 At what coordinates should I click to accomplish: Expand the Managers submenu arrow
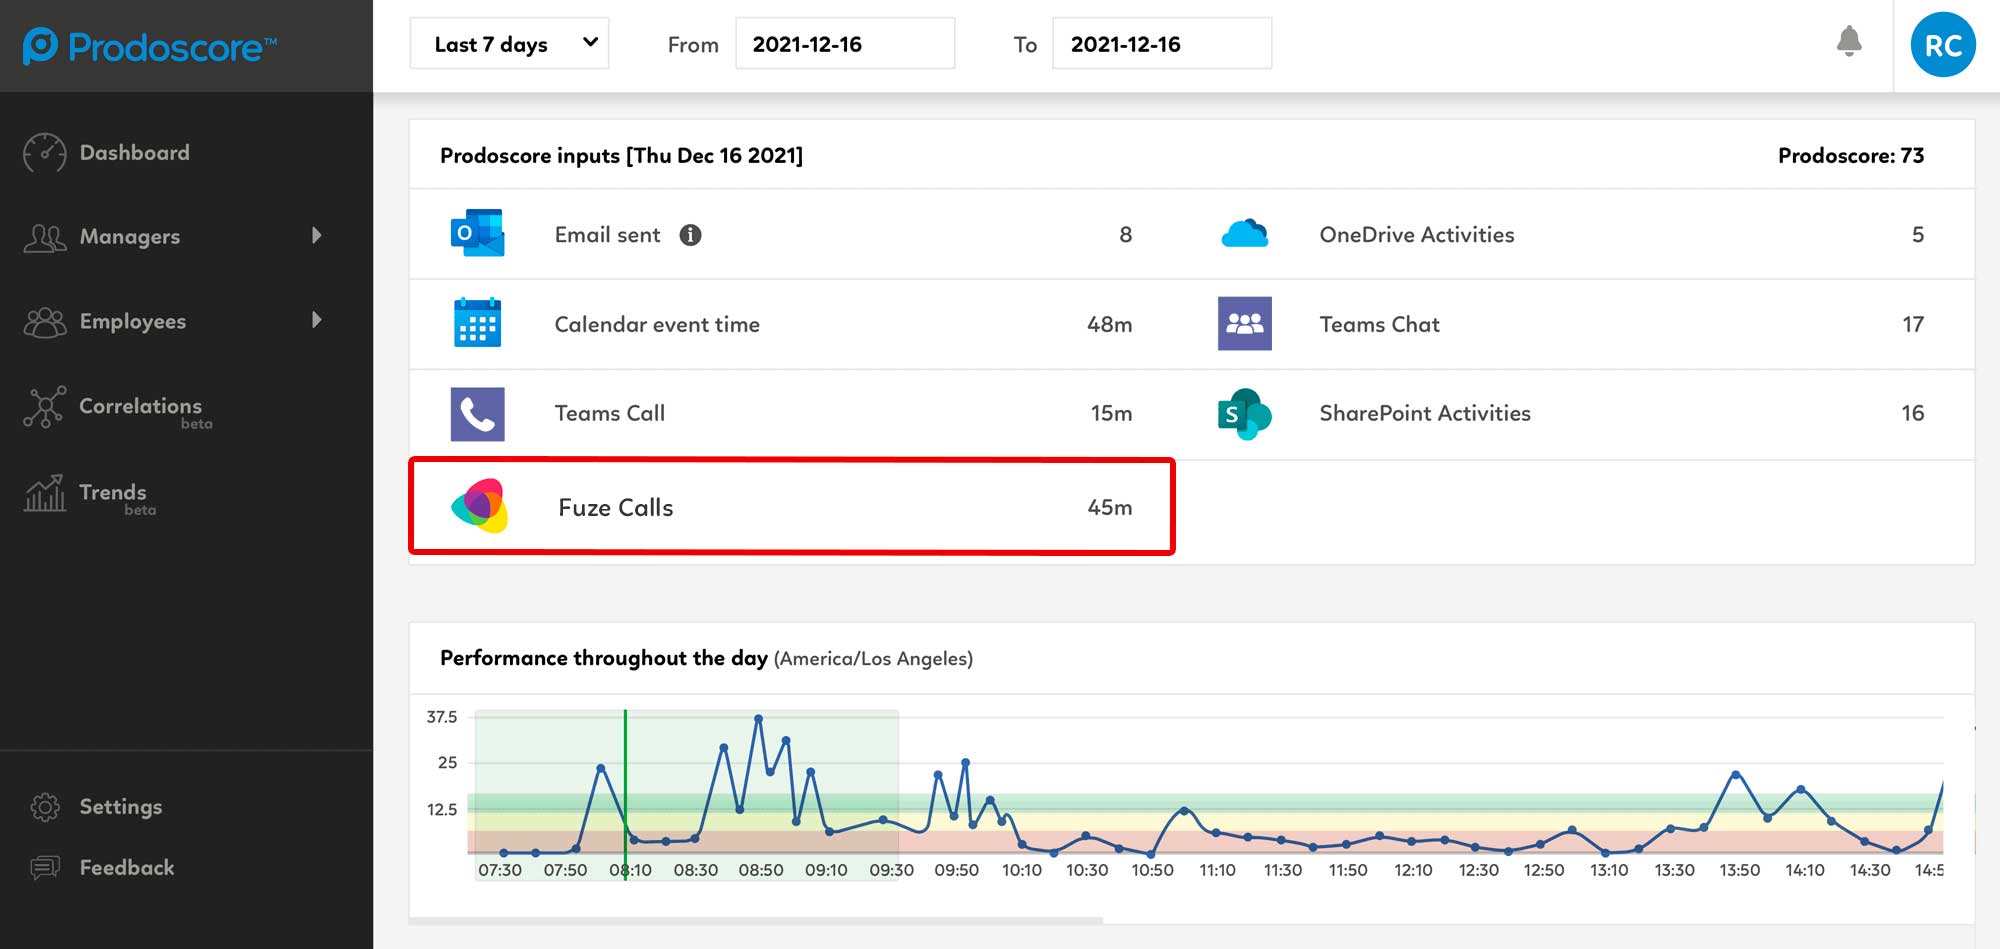coord(317,236)
